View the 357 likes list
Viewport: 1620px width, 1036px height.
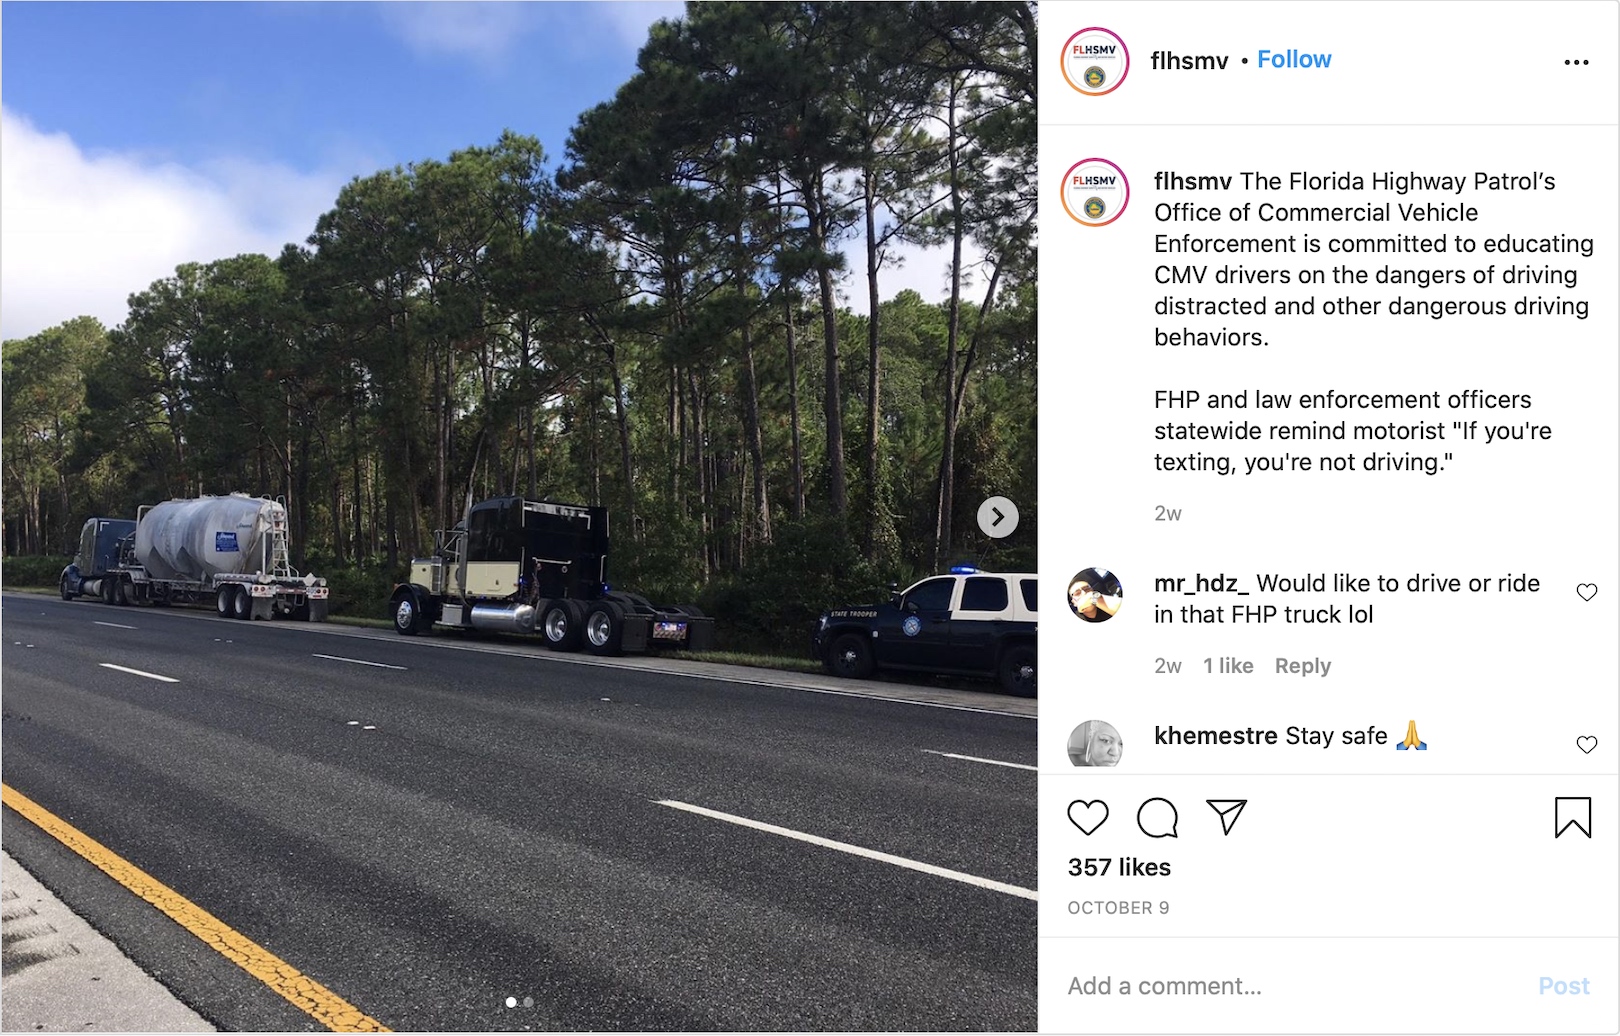coord(1119,867)
